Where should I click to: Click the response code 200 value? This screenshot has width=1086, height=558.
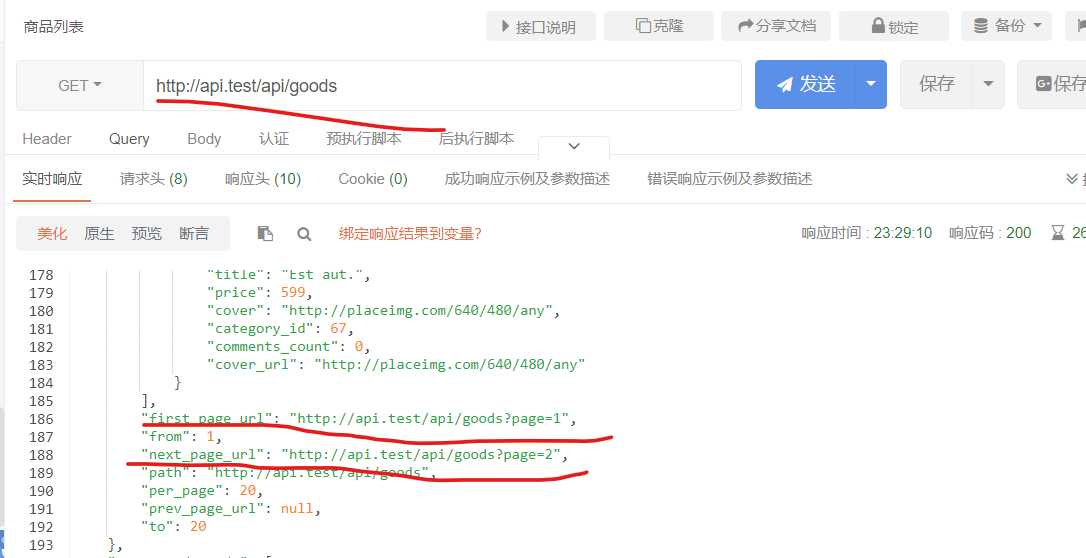pyautogui.click(x=1019, y=233)
